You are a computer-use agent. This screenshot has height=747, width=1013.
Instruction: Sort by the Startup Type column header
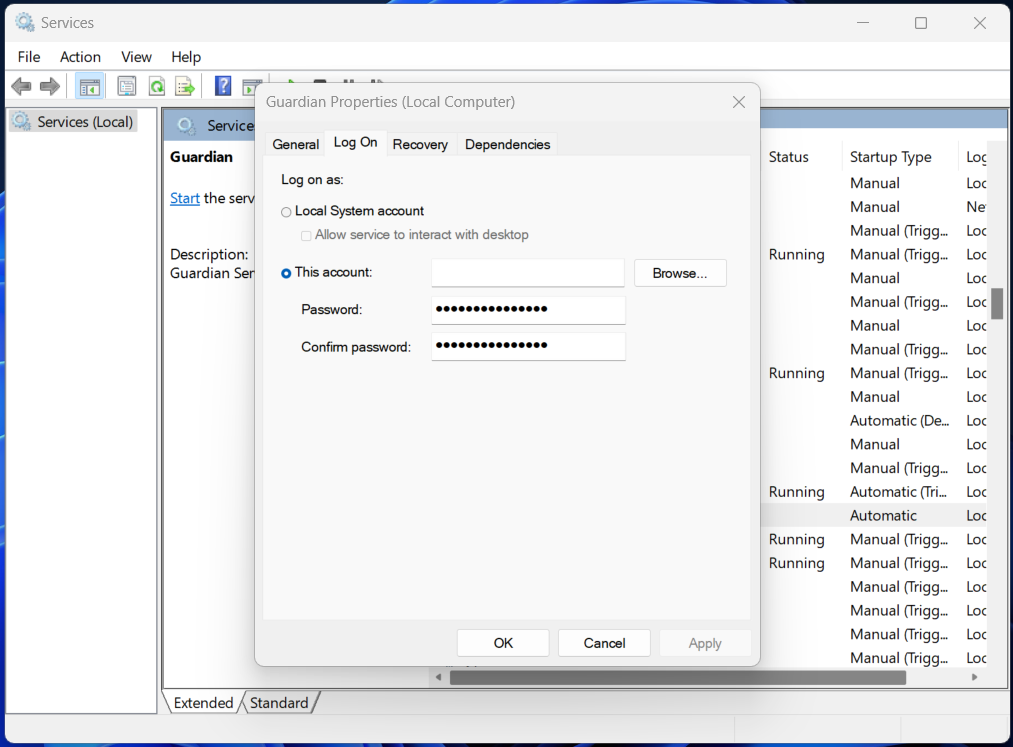890,157
